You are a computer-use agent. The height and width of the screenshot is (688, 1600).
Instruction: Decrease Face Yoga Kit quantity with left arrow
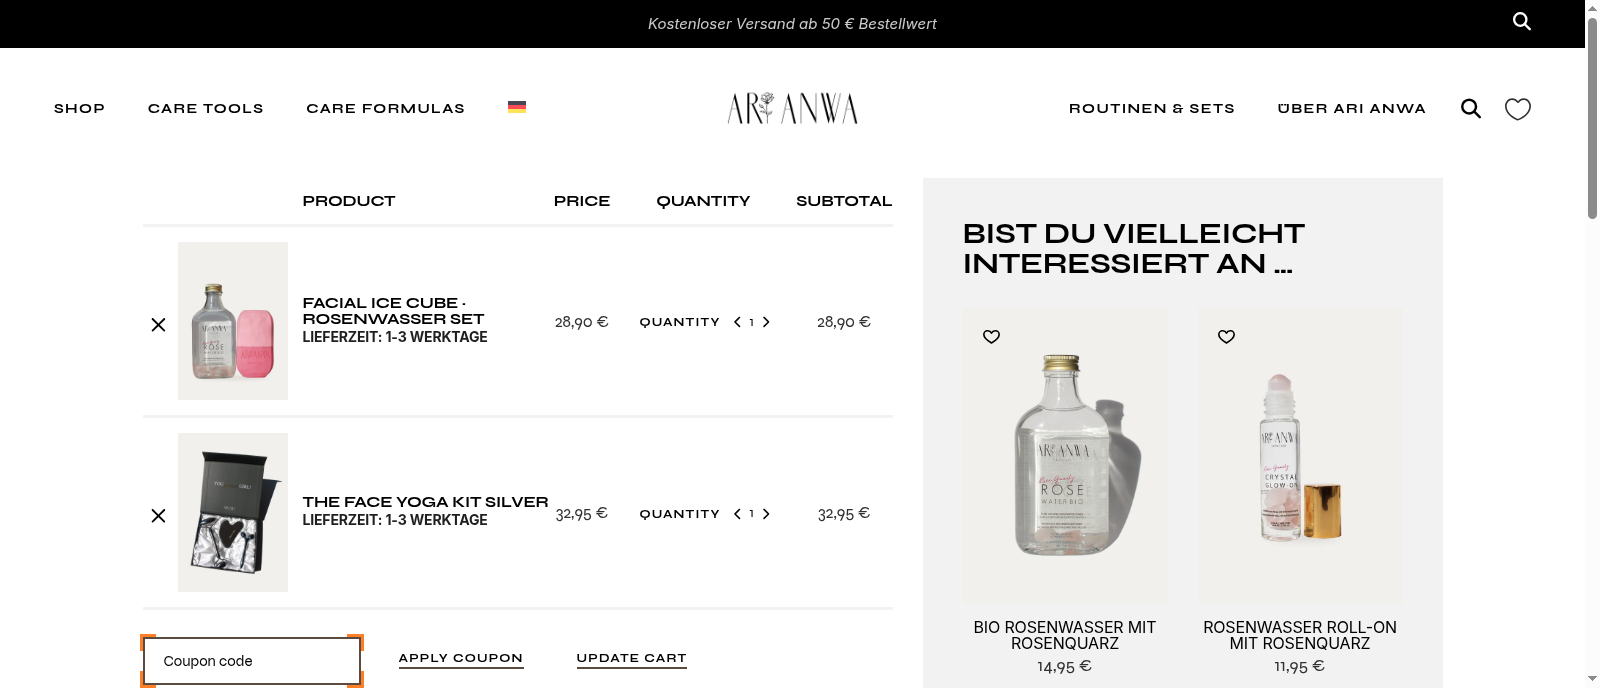coord(737,514)
